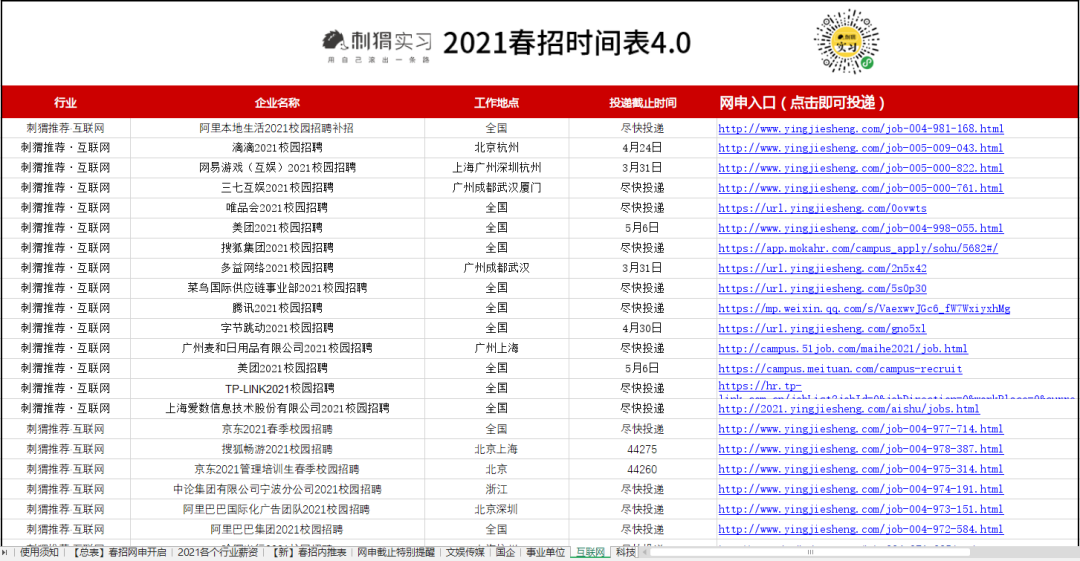Click the 刺猬实习 logo in header
This screenshot has width=1080, height=561.
377,45
